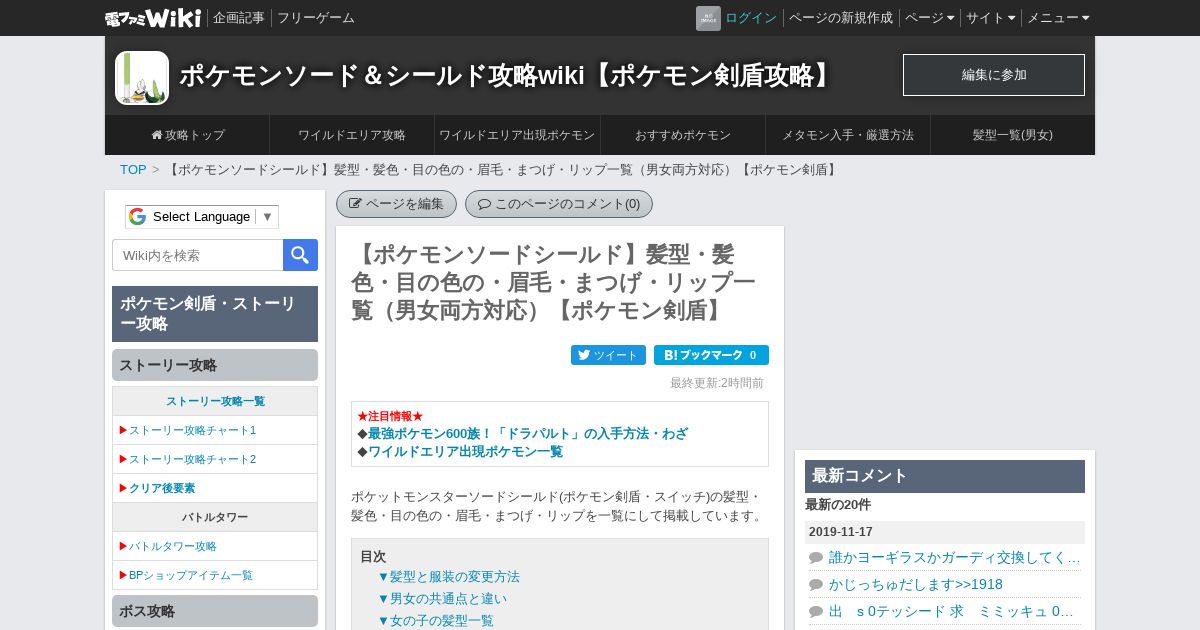
Task: Jump to 女の子の髪型一覧 section
Action: (435, 621)
